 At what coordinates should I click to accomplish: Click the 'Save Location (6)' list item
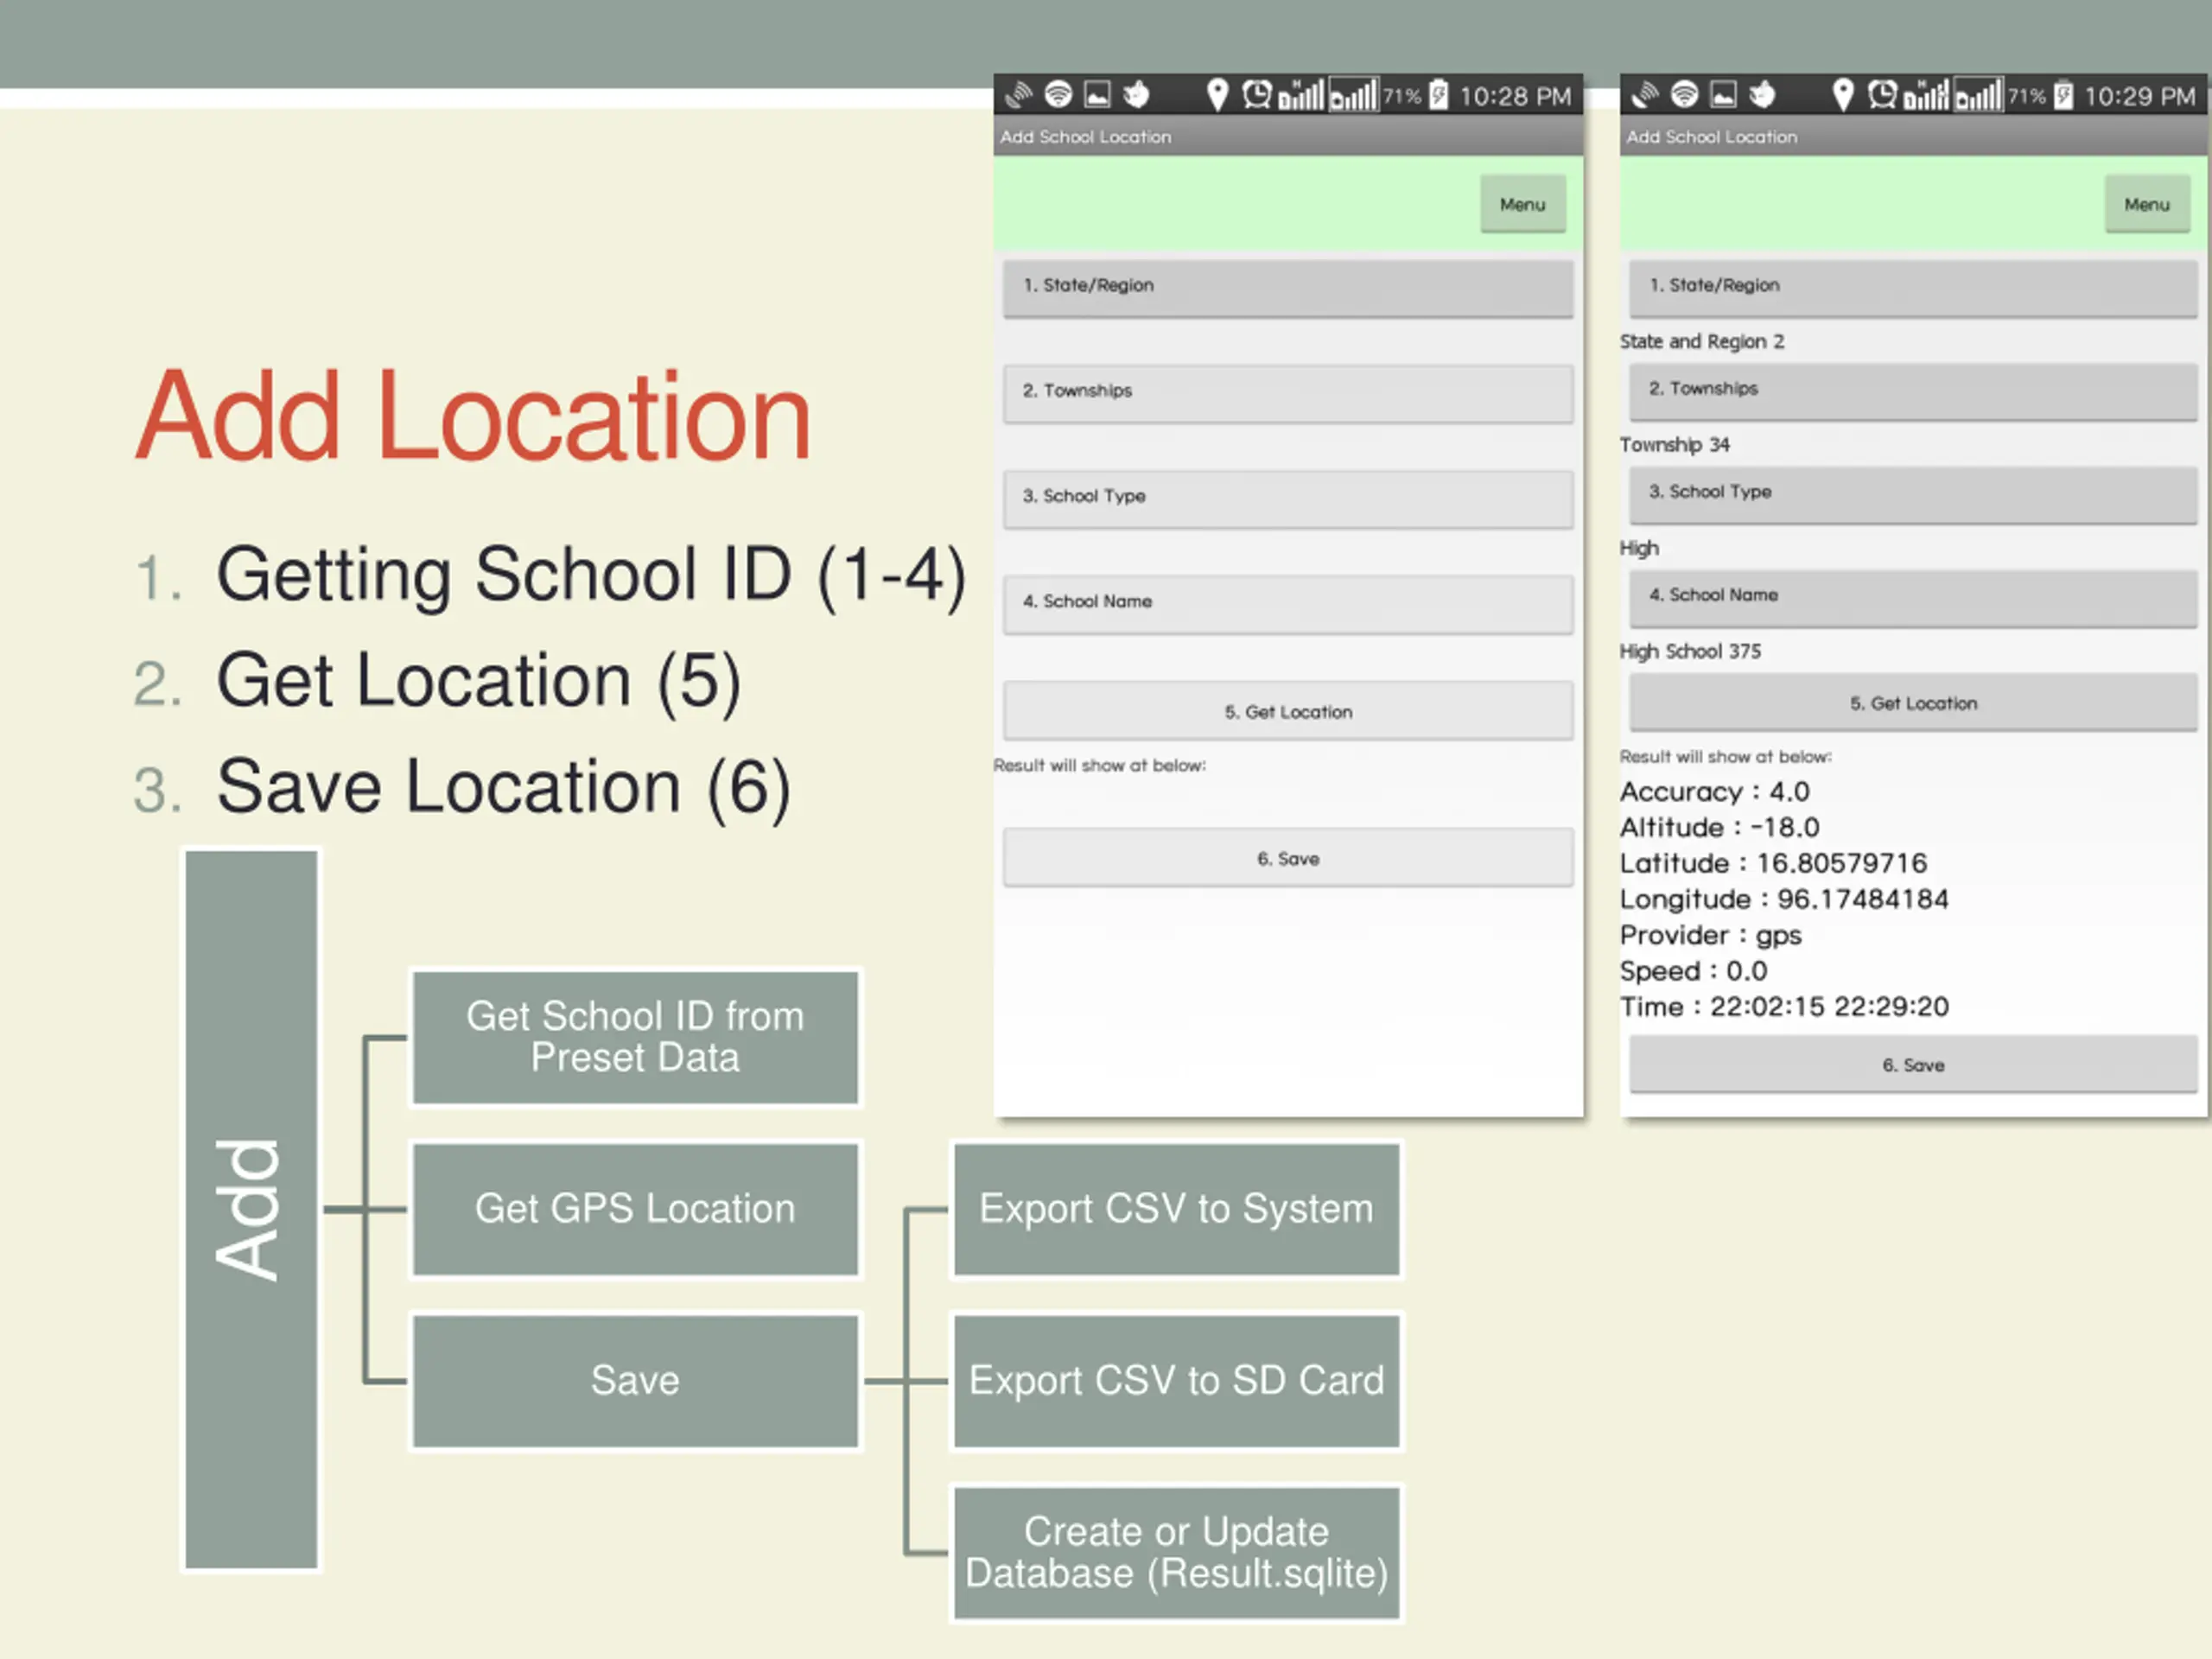[504, 788]
